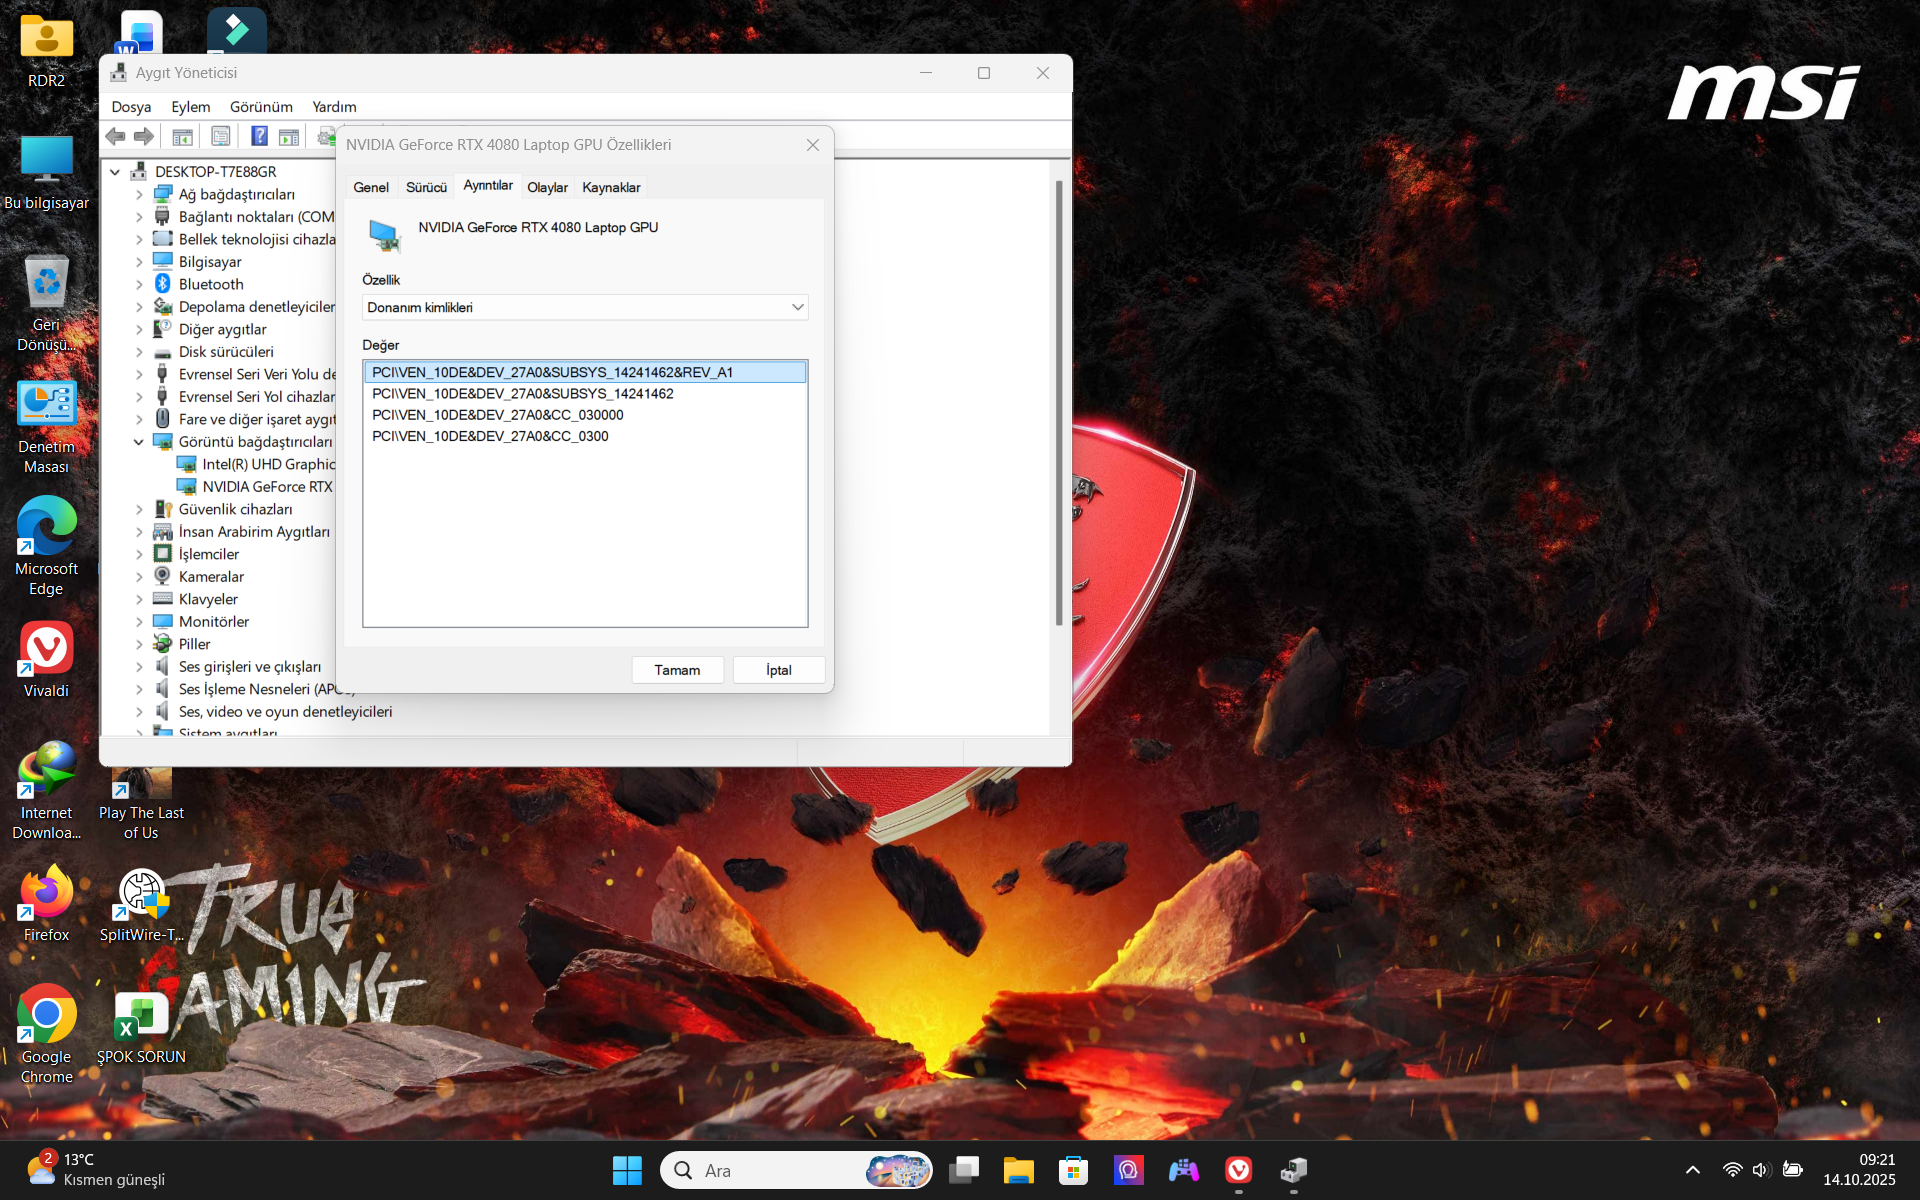Expand the Disk sürücüleri node

tap(139, 352)
